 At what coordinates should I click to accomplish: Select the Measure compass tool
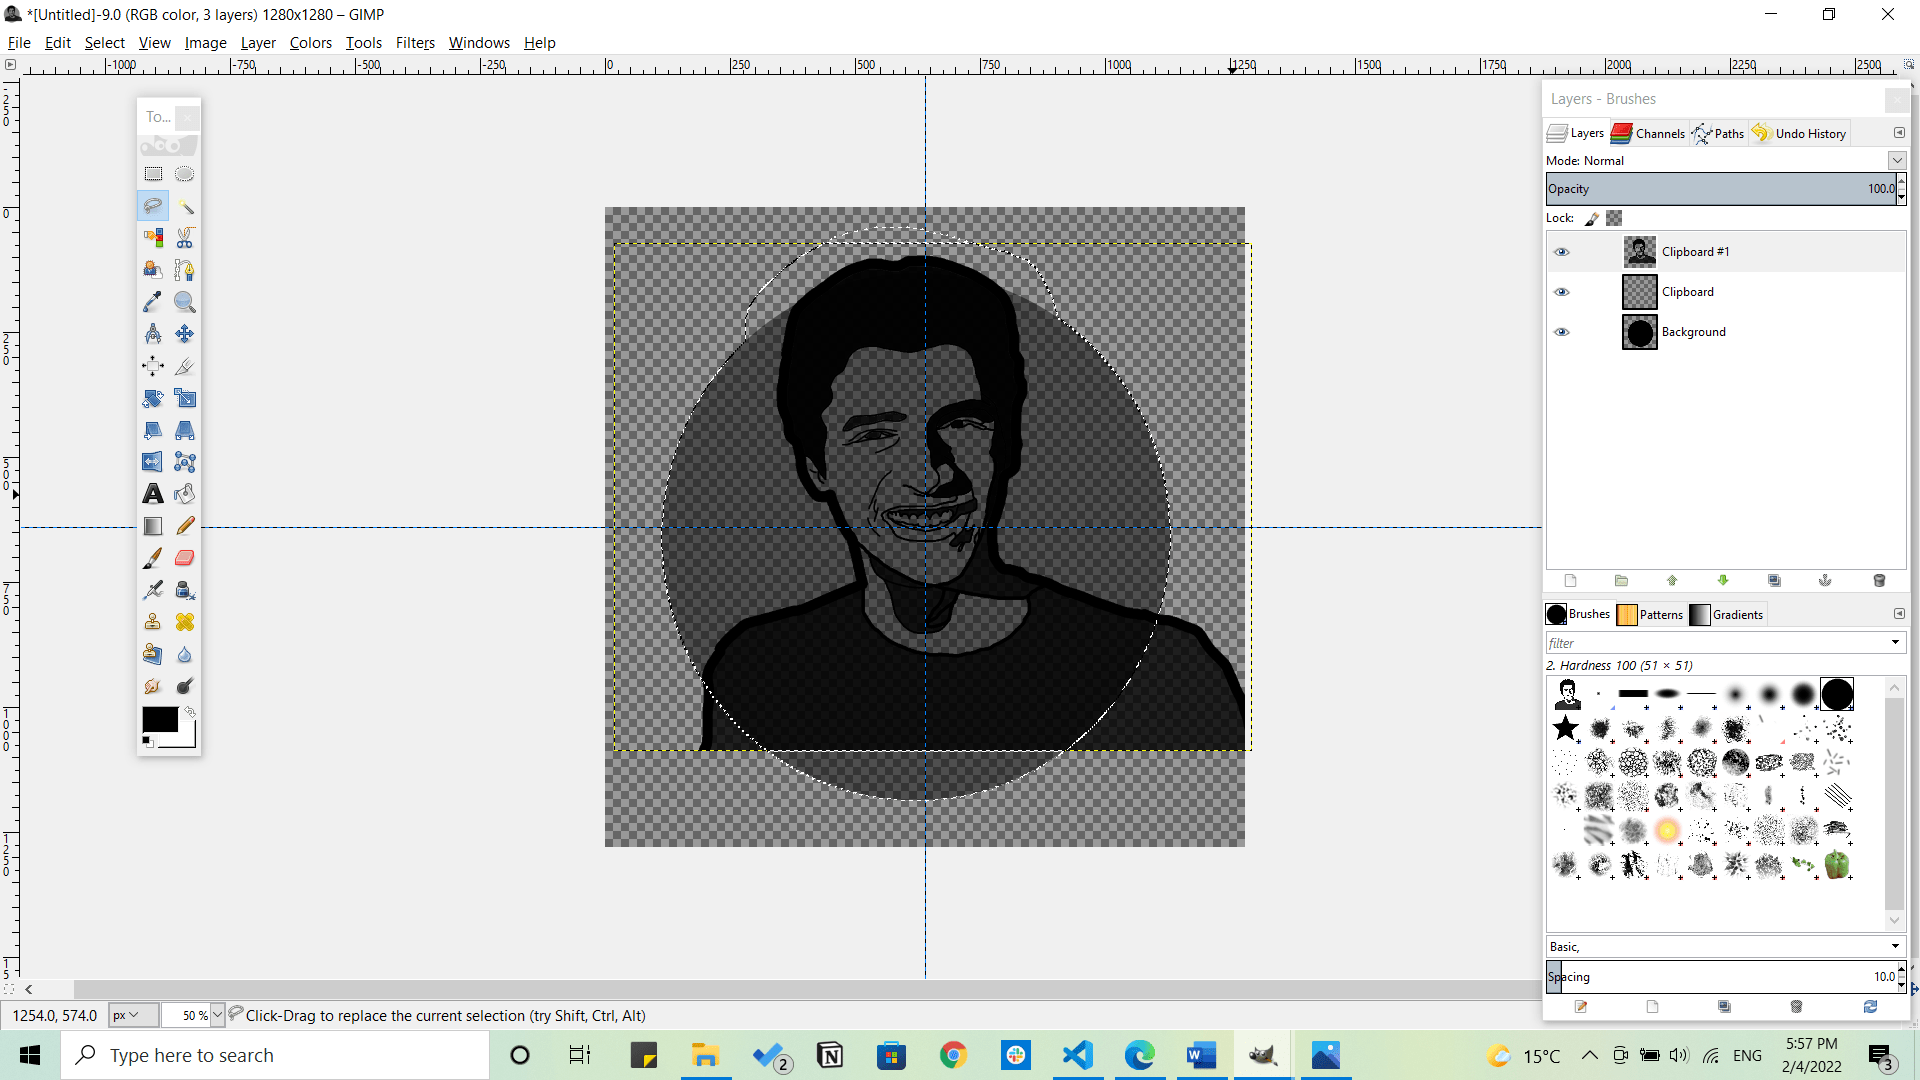[153, 334]
